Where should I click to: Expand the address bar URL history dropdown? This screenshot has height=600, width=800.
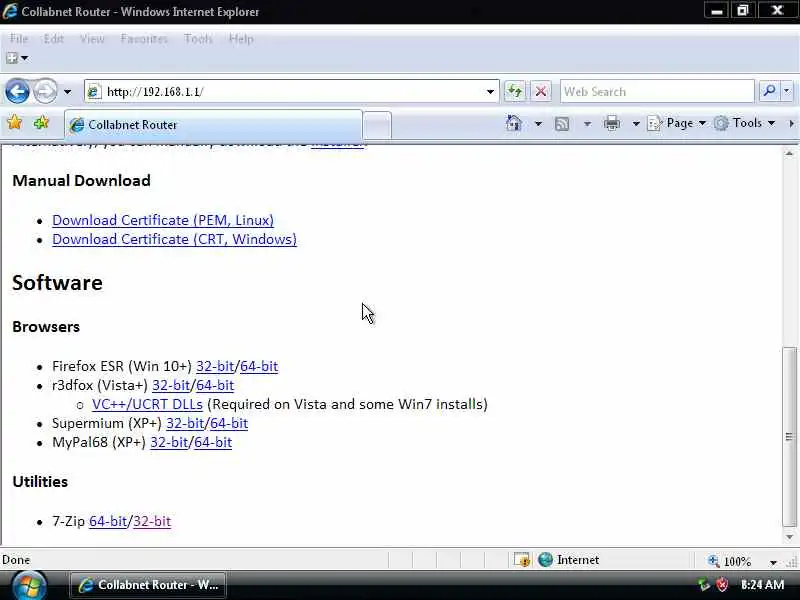point(490,92)
